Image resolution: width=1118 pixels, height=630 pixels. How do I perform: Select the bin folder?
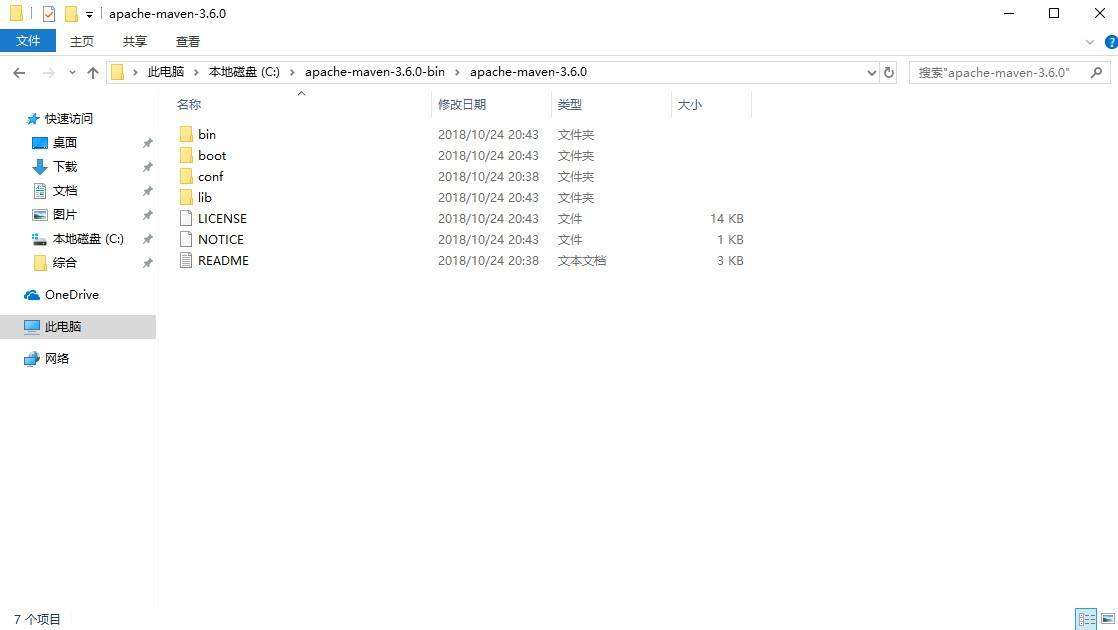[207, 134]
